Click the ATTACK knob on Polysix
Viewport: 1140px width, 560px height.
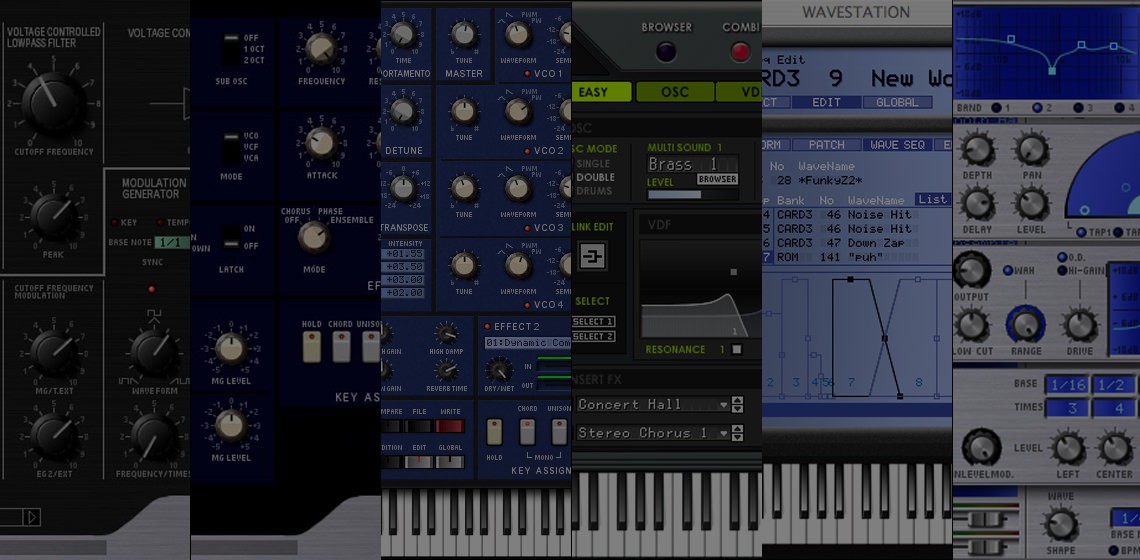pyautogui.click(x=321, y=144)
